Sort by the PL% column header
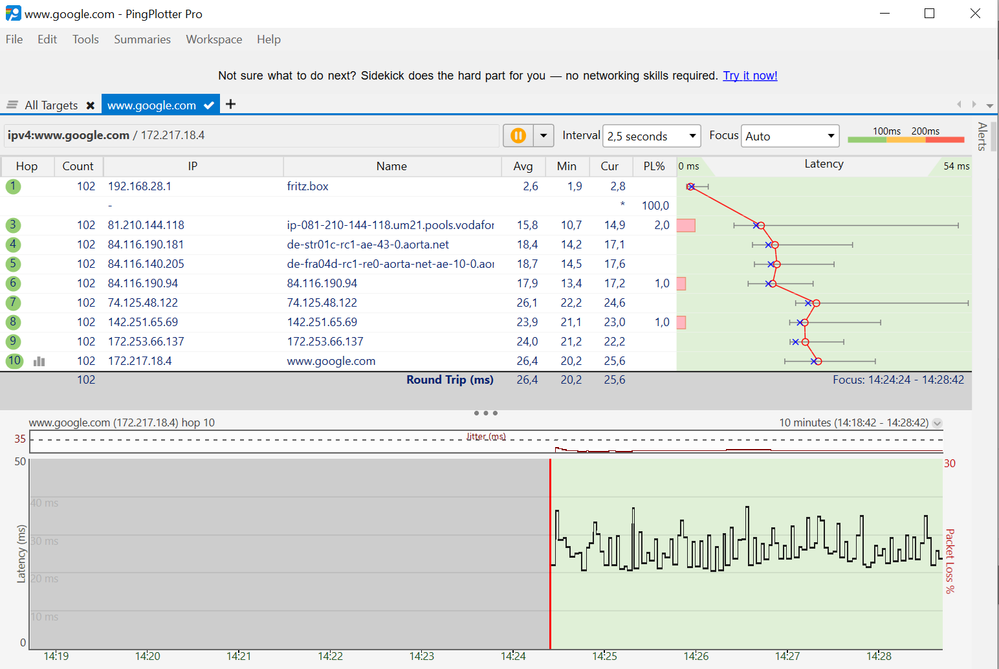This screenshot has height=669, width=999. (x=655, y=166)
